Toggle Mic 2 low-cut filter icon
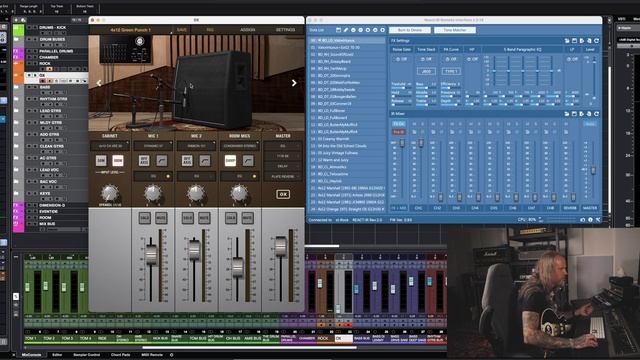 coord(205,160)
